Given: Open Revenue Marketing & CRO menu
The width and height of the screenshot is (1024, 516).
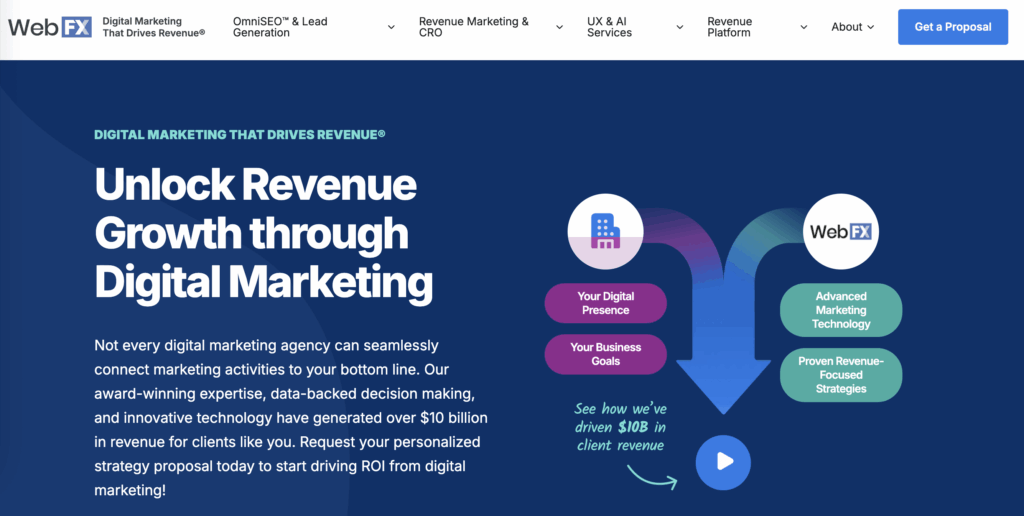Looking at the screenshot, I should pos(473,27).
